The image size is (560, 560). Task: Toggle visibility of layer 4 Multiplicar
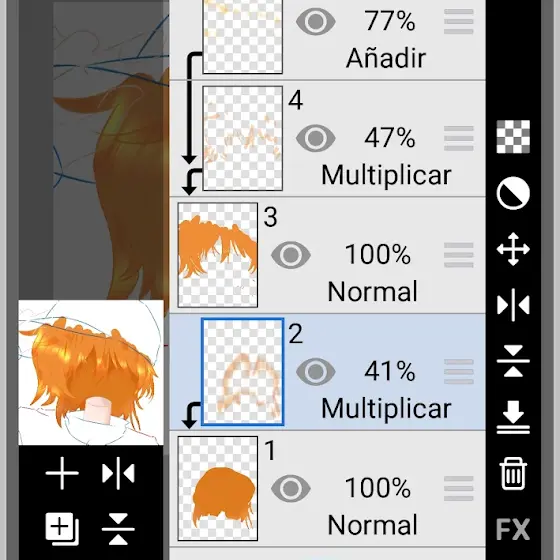[316, 138]
